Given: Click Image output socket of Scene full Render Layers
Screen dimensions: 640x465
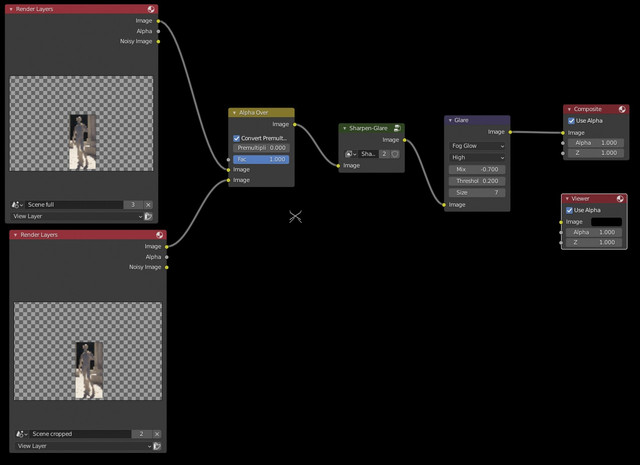Looking at the screenshot, I should click(x=158, y=21).
